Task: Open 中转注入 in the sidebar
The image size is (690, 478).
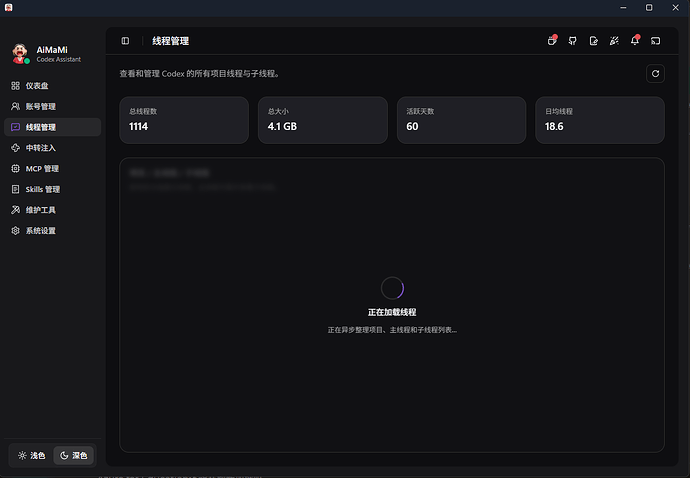Action: (52, 148)
